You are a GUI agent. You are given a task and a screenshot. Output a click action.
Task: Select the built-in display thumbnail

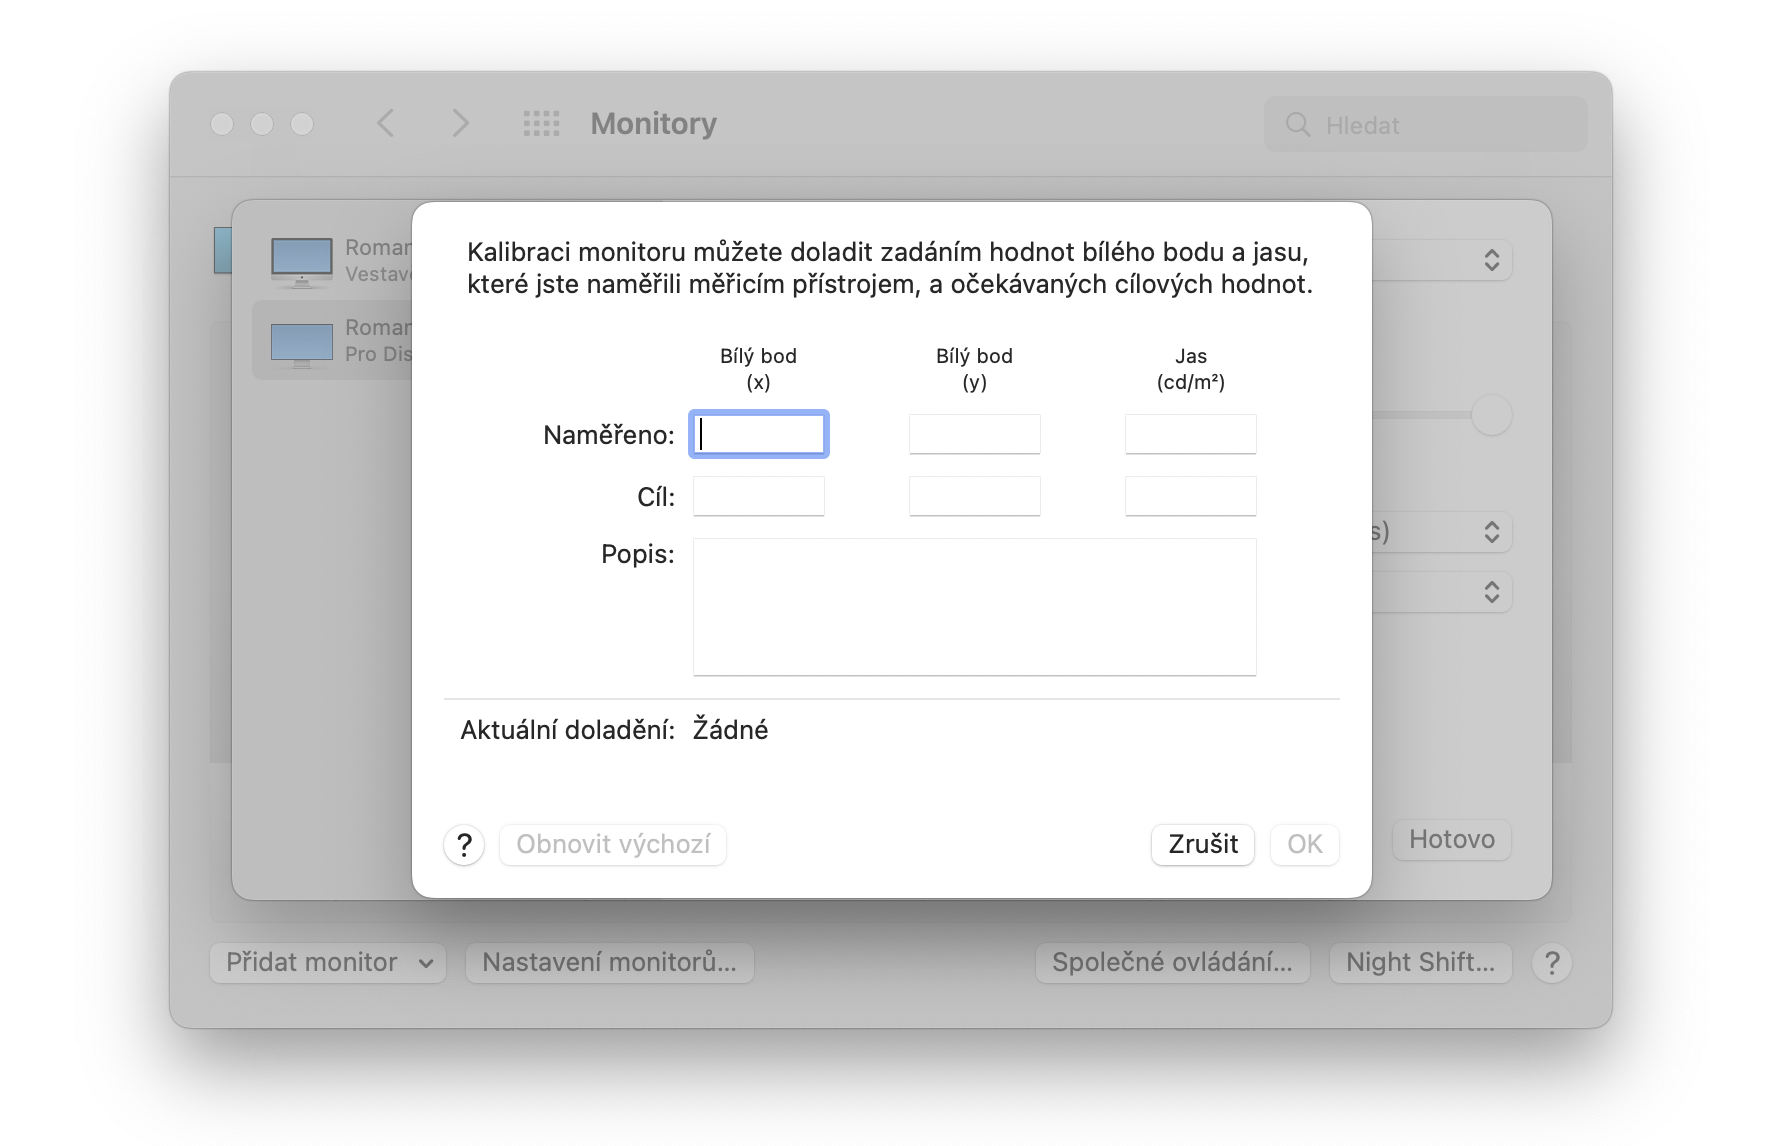tap(302, 261)
